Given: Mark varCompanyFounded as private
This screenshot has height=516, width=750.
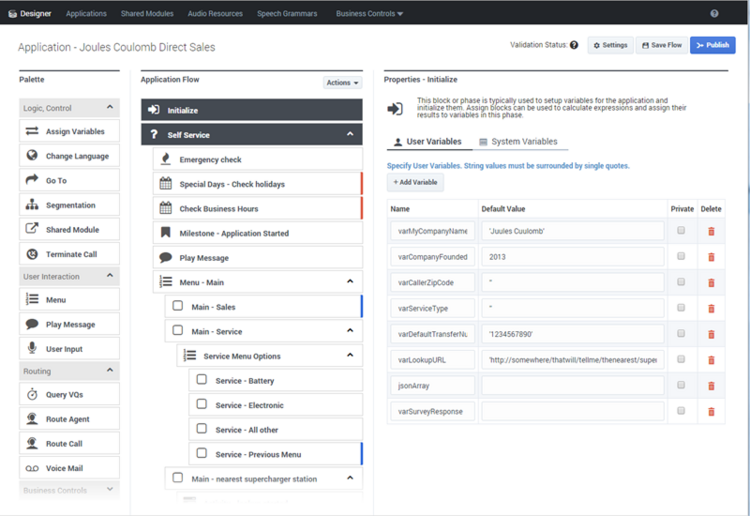Looking at the screenshot, I should pos(681,256).
